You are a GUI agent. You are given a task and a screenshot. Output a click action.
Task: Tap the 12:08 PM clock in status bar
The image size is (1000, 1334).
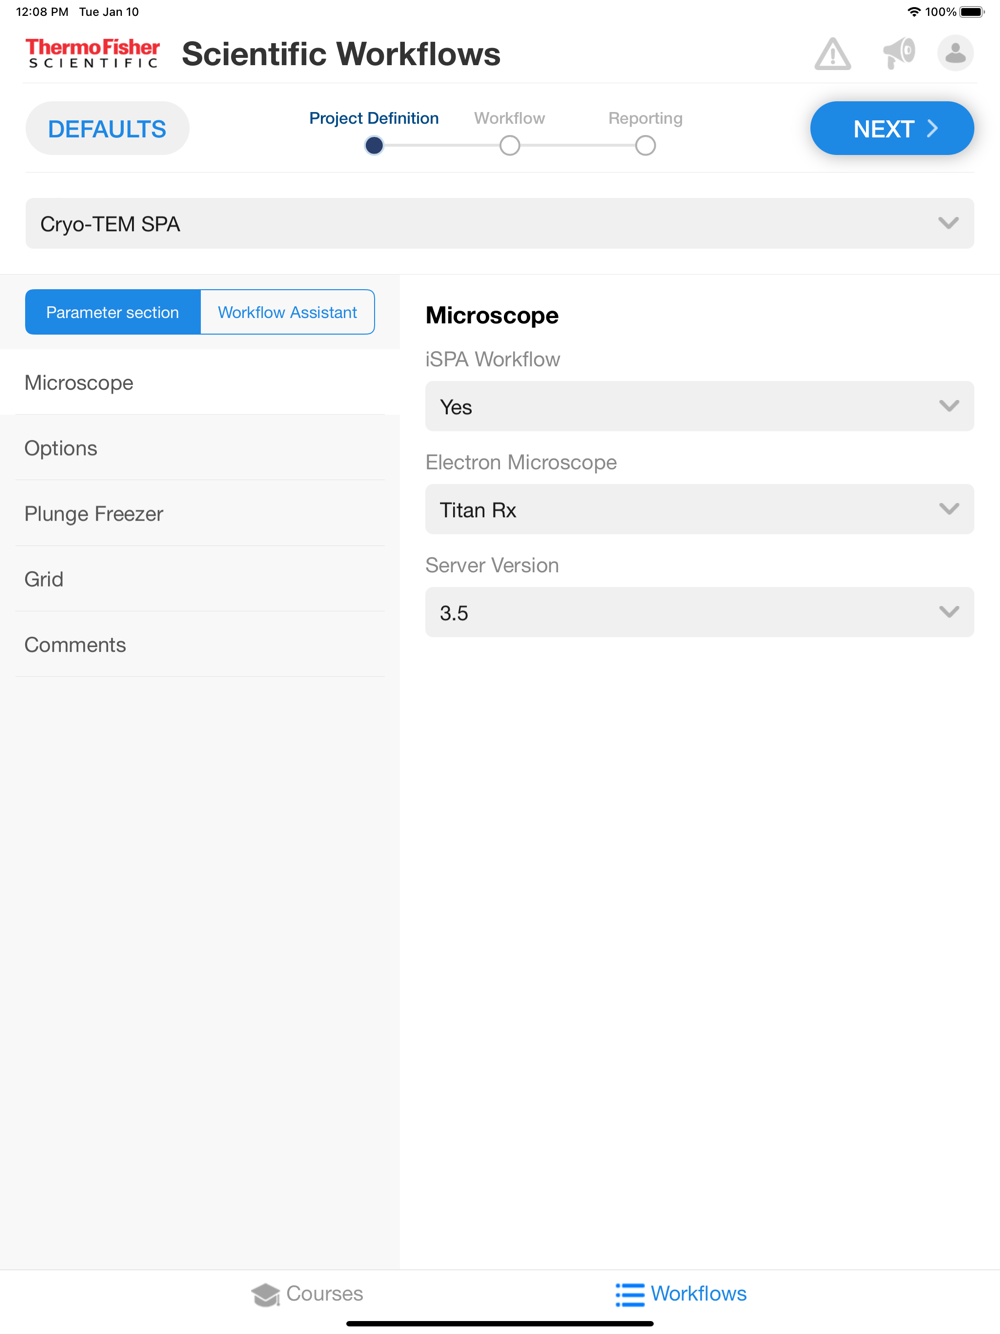pyautogui.click(x=42, y=12)
